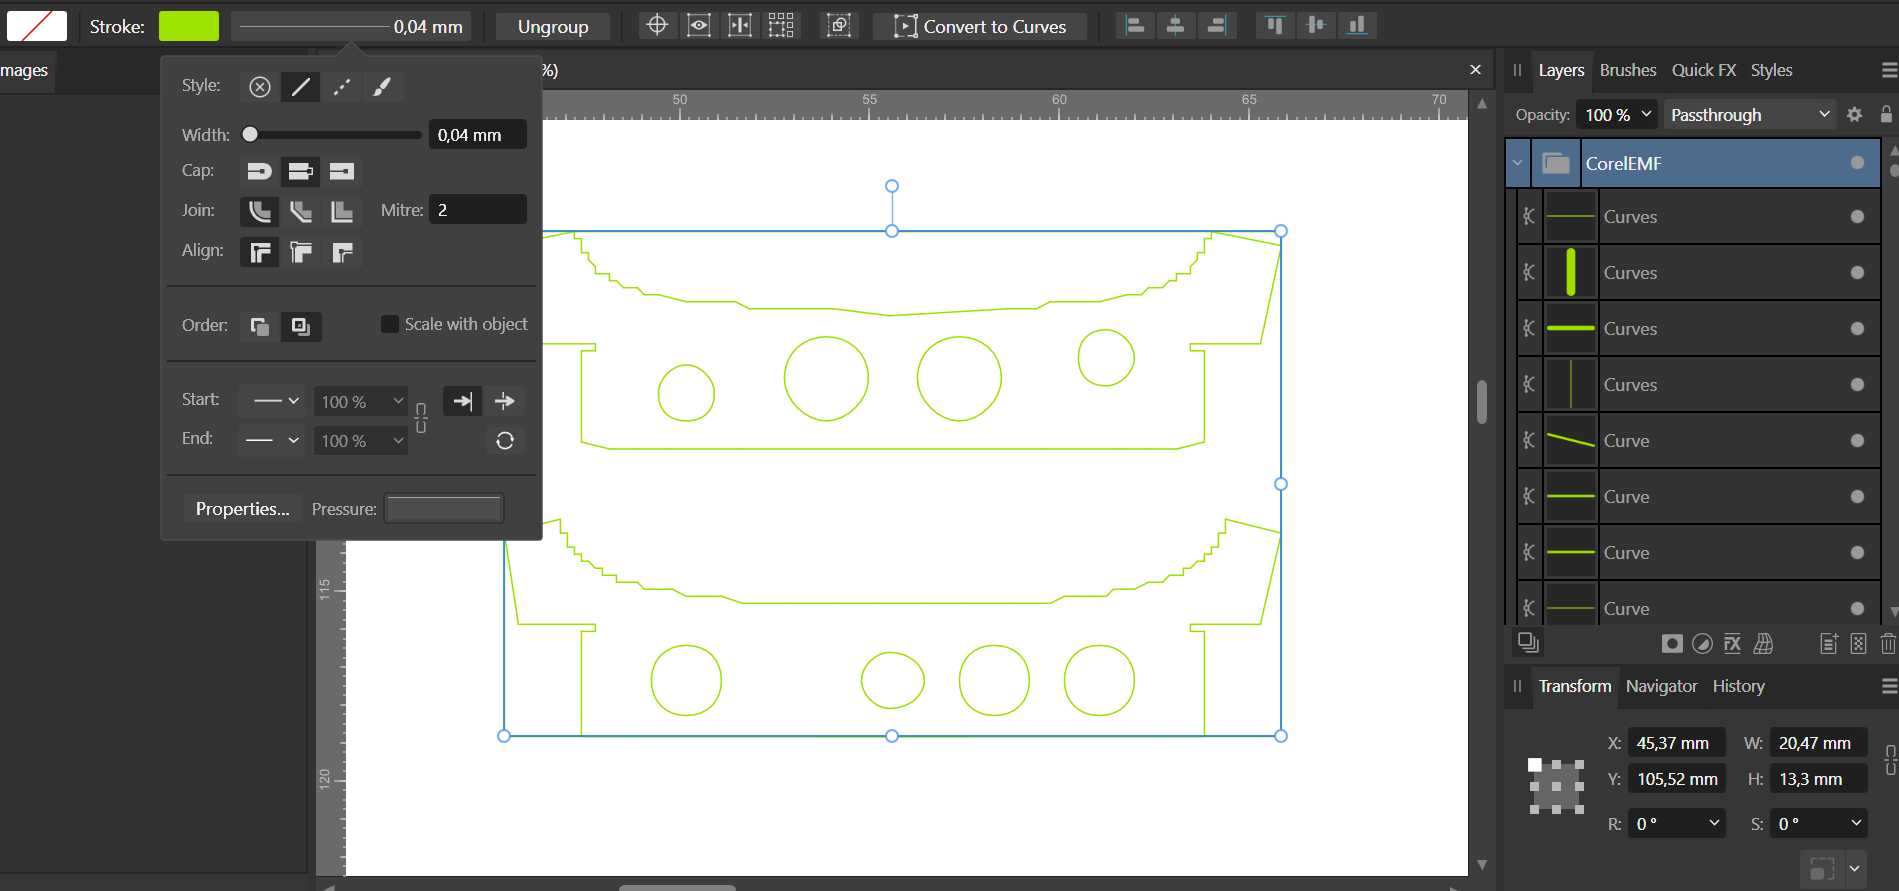Open the End arrowhead style dropdown
Screen dimensions: 1899x891
click(272, 440)
